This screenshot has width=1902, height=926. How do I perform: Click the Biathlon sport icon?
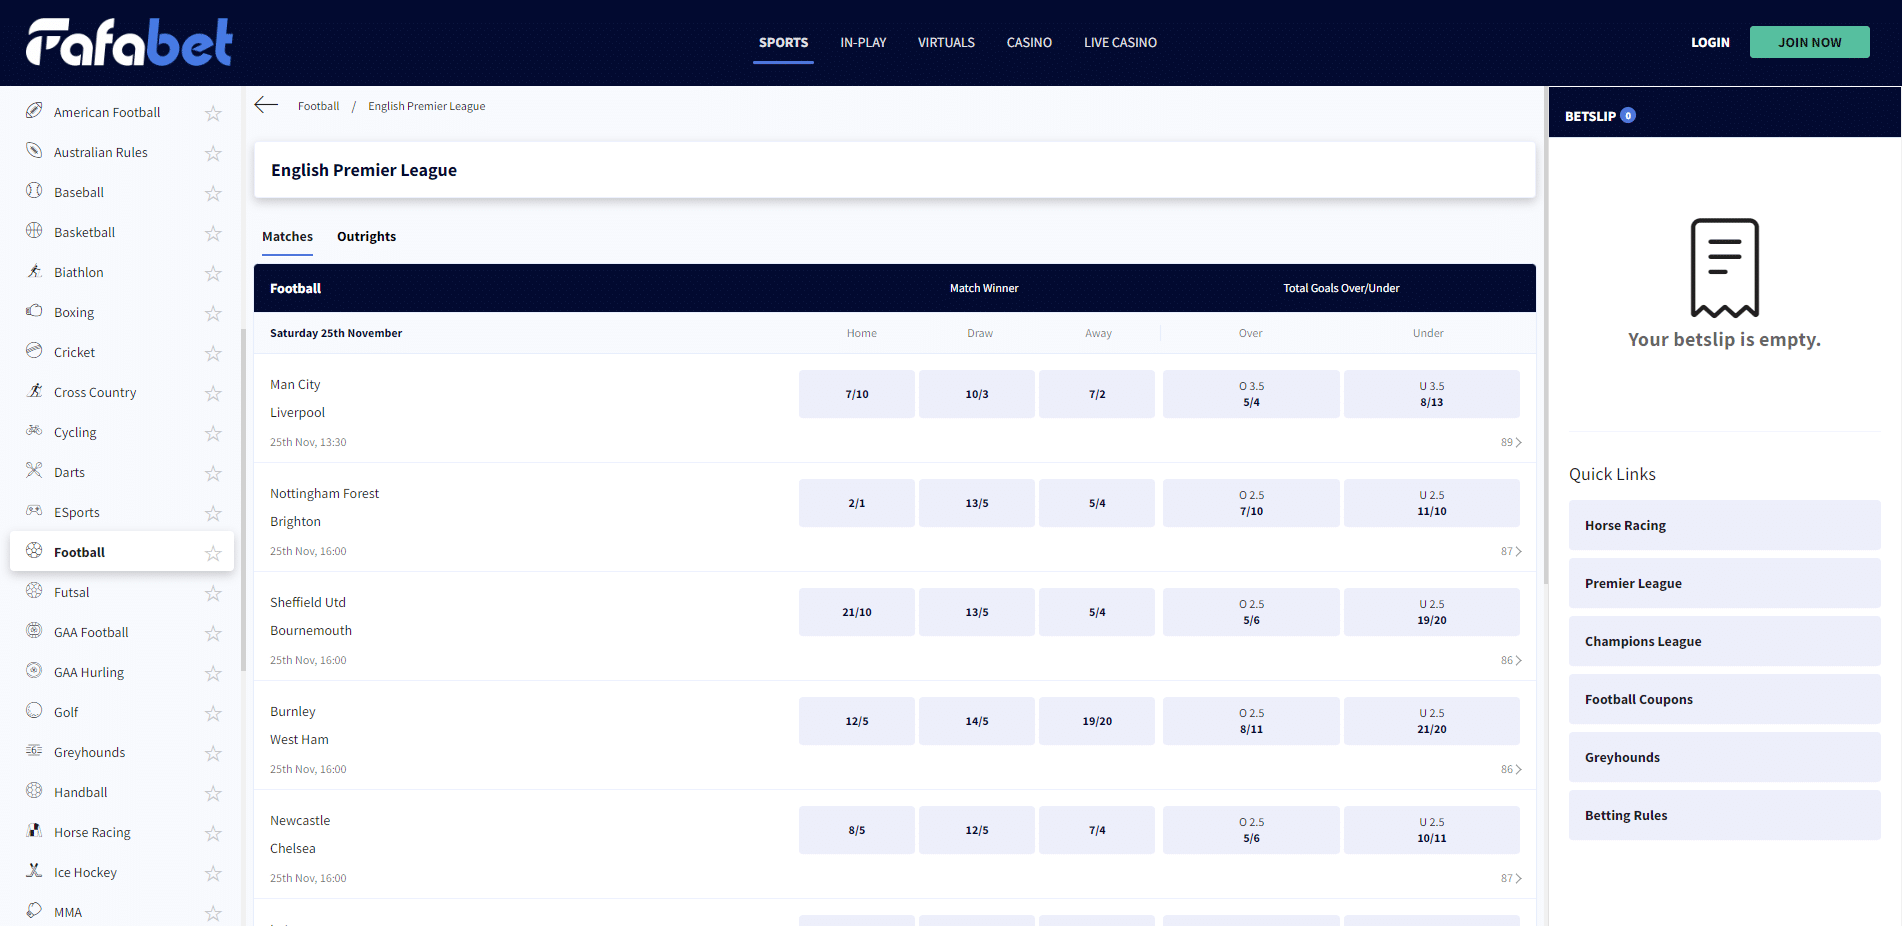click(x=34, y=271)
